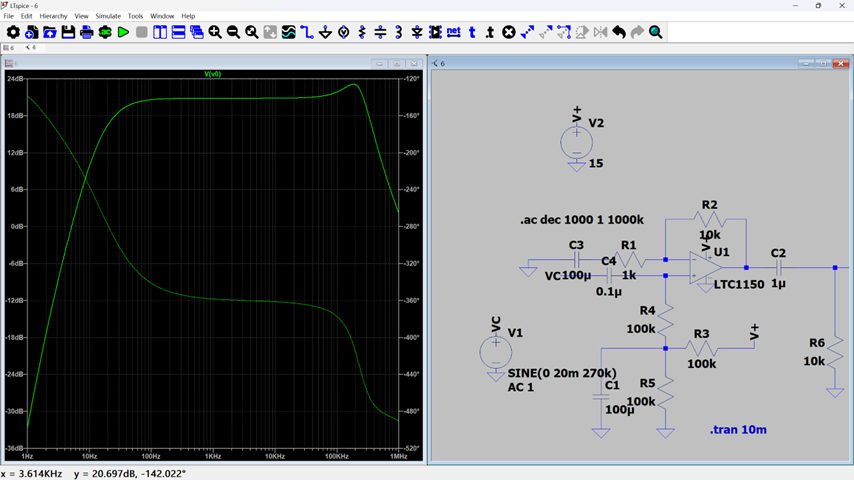Save the schematic using the floppy icon
The height and width of the screenshot is (480, 854).
[68, 32]
